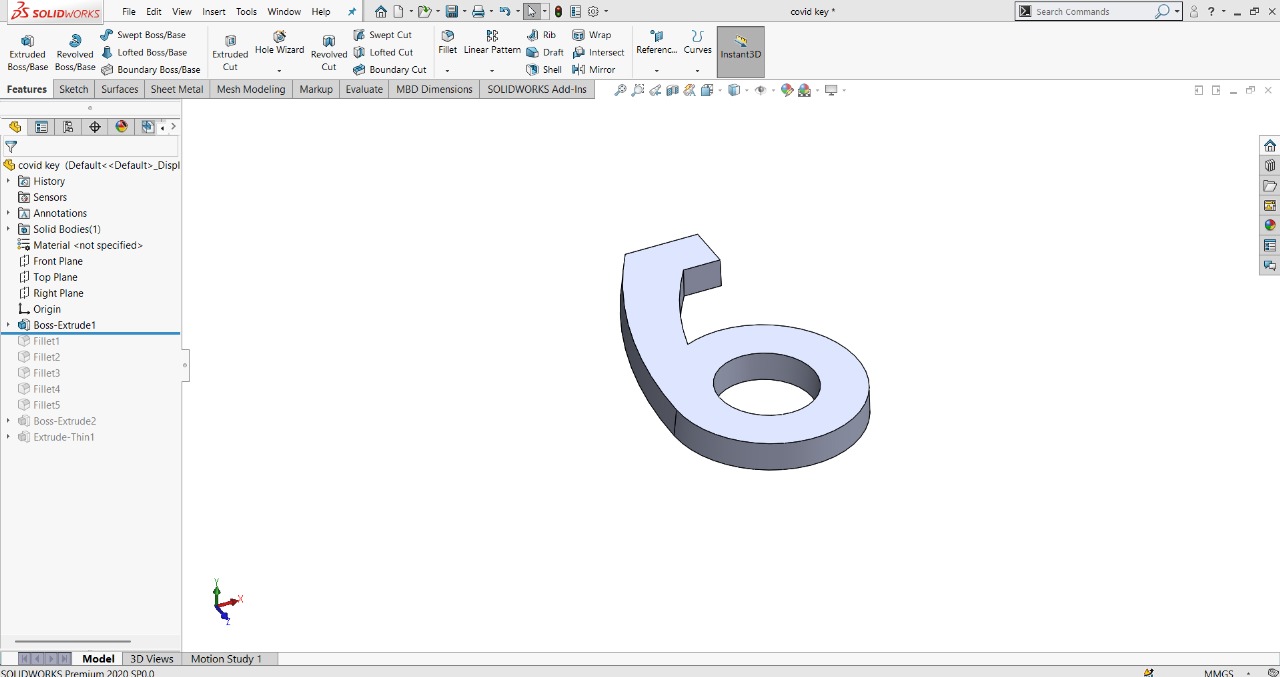Screen dimensions: 1280x677
Task: Select the Mirror feature
Action: coord(593,70)
